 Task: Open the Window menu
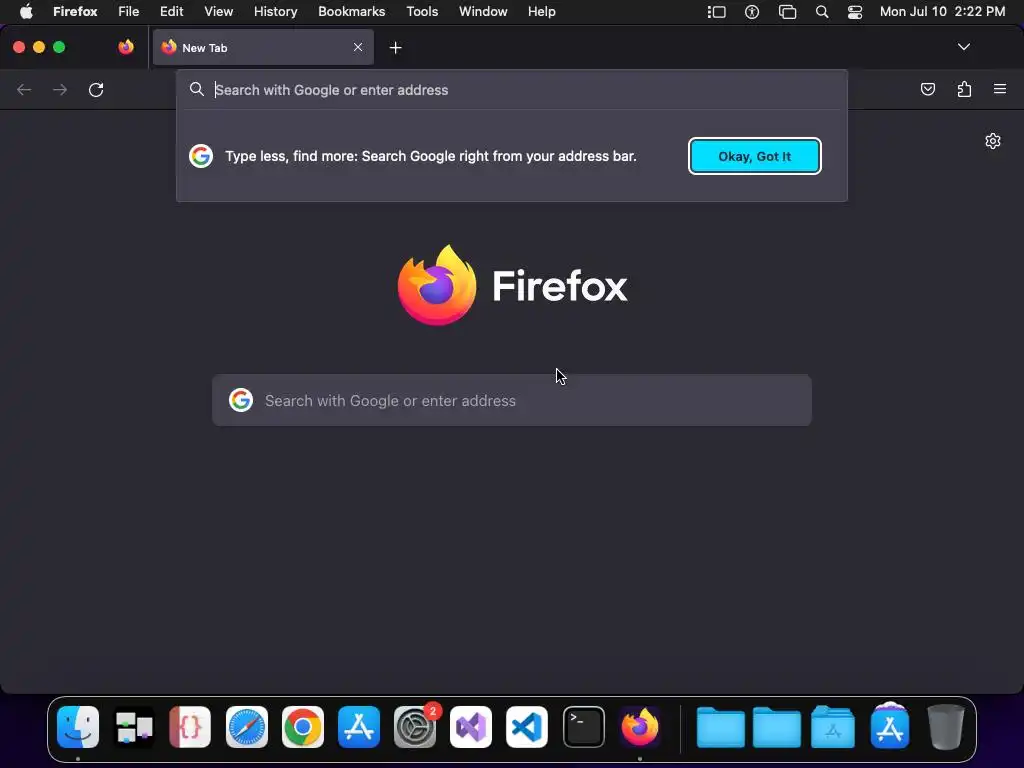coord(483,12)
